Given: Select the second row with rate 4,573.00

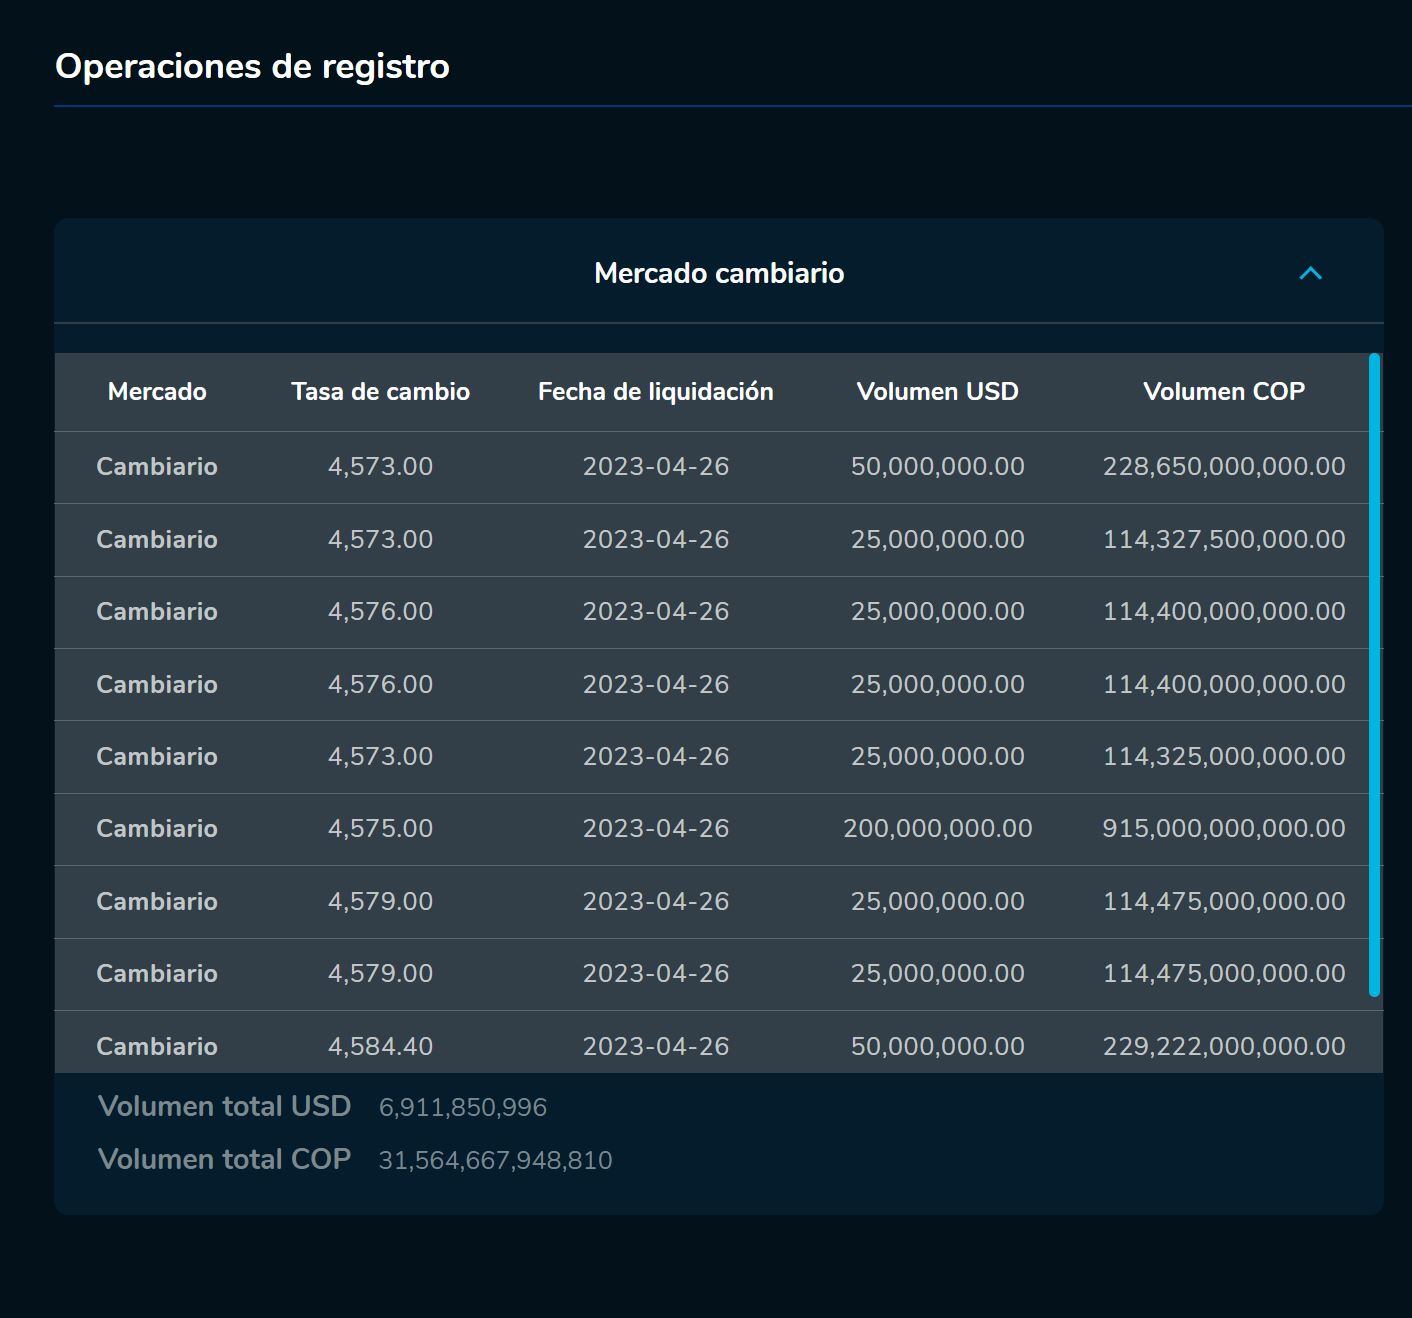Looking at the screenshot, I should tap(700, 539).
